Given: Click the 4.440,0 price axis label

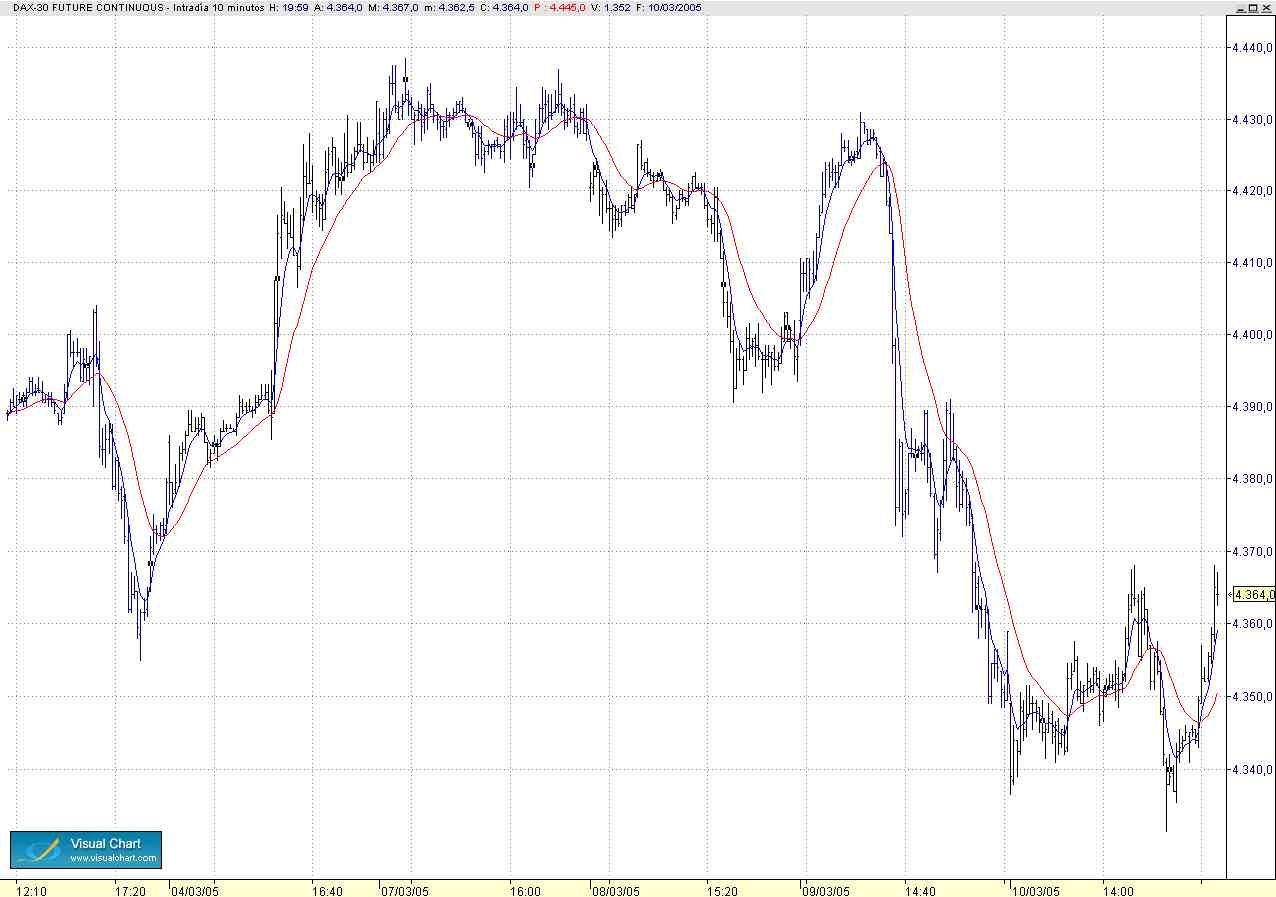Looking at the screenshot, I should click(x=1252, y=47).
